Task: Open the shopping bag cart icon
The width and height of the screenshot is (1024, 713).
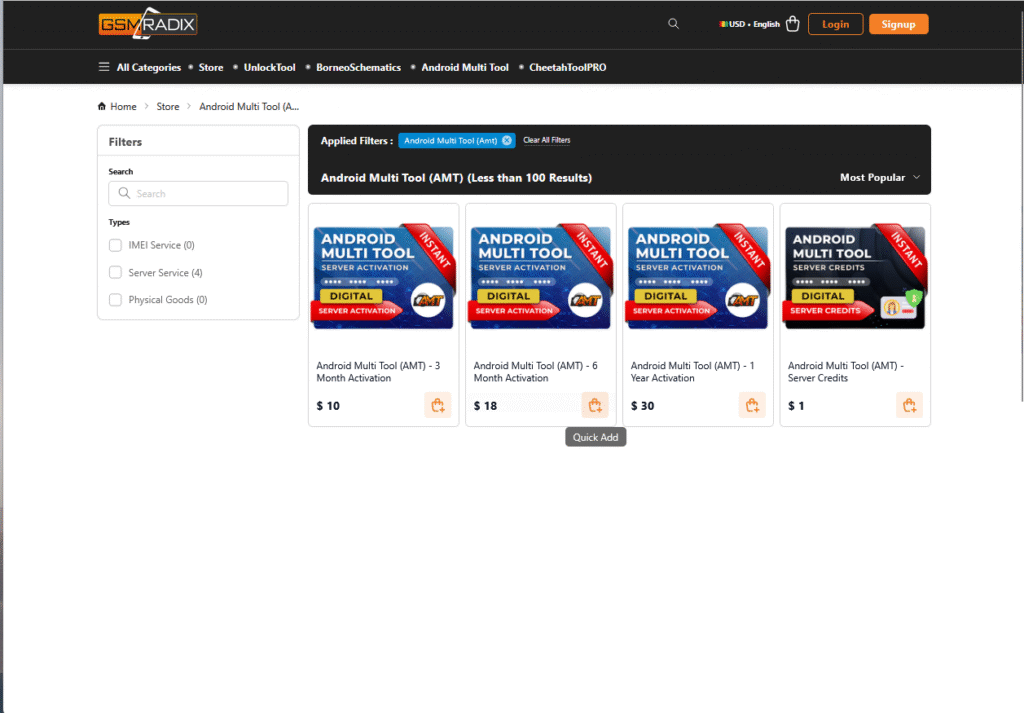Action: pyautogui.click(x=793, y=24)
